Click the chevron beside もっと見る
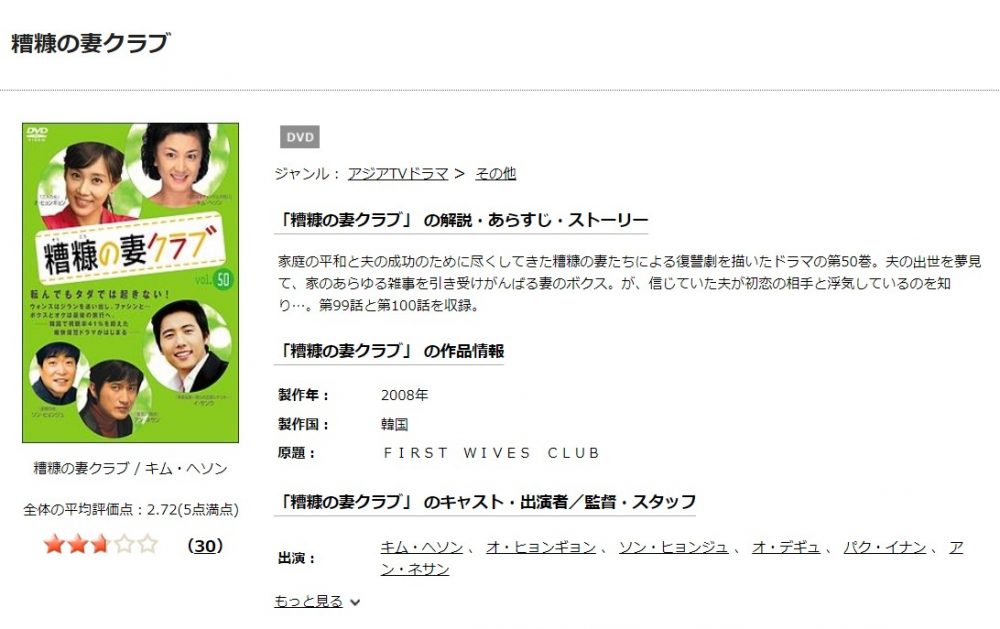The height and width of the screenshot is (629, 1000). (x=355, y=602)
